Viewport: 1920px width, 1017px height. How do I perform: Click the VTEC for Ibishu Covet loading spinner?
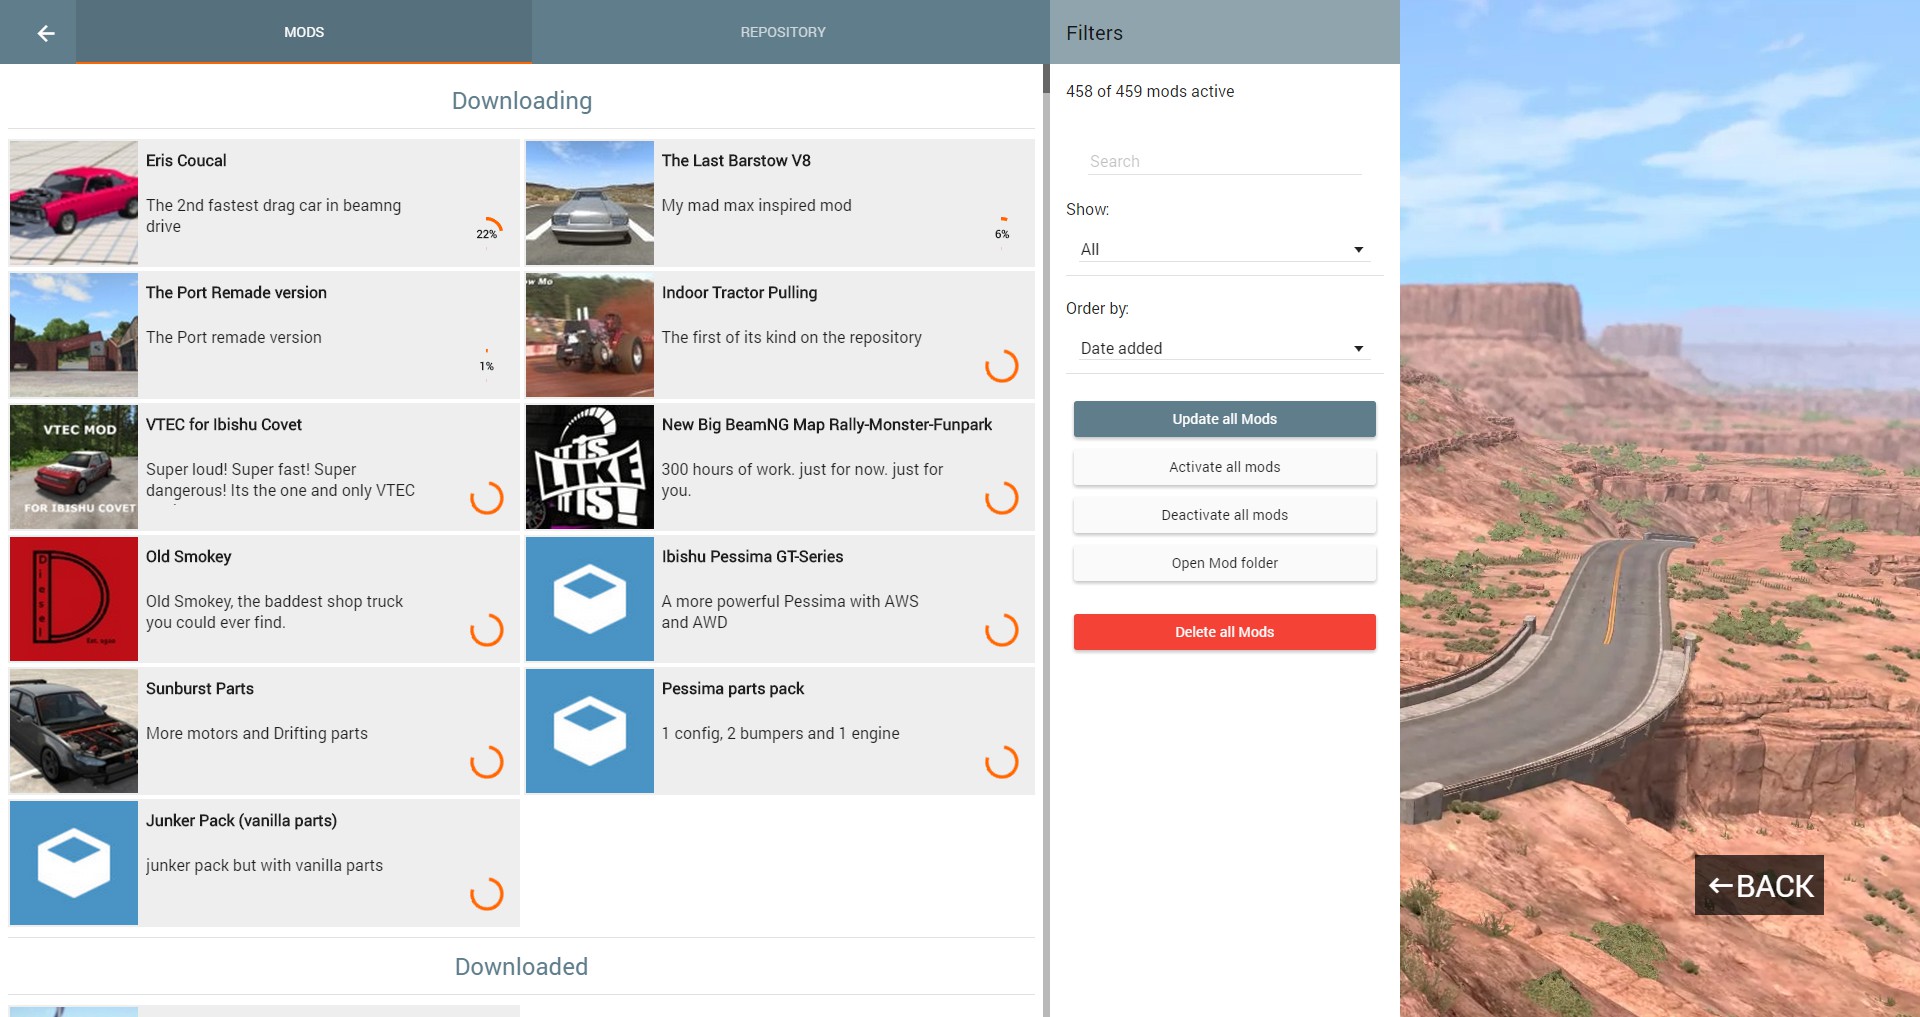coord(487,497)
